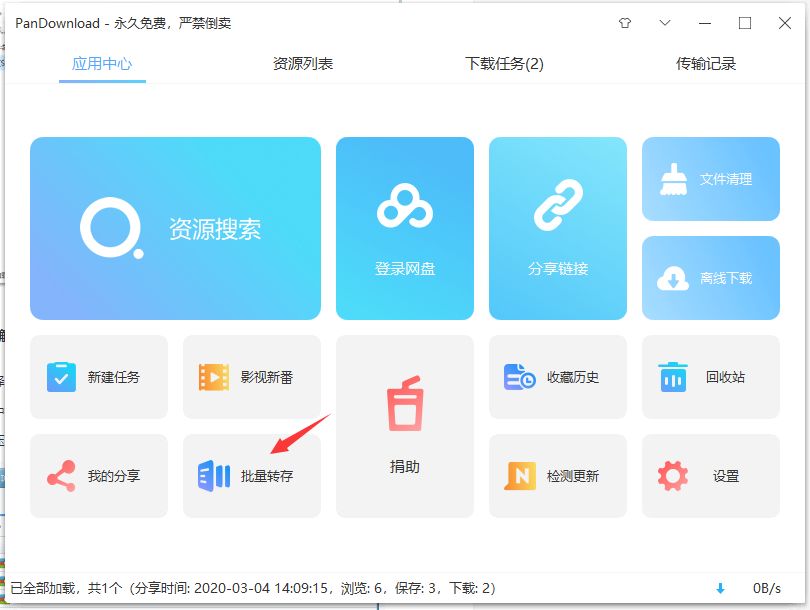The image size is (810, 610).
Task: Open 批量转存 label
Action: 267,476
